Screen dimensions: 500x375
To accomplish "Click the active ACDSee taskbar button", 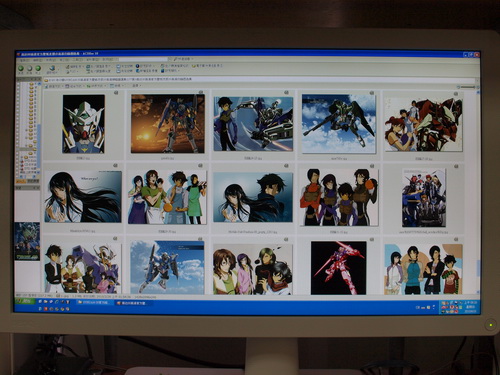I will [x=133, y=303].
